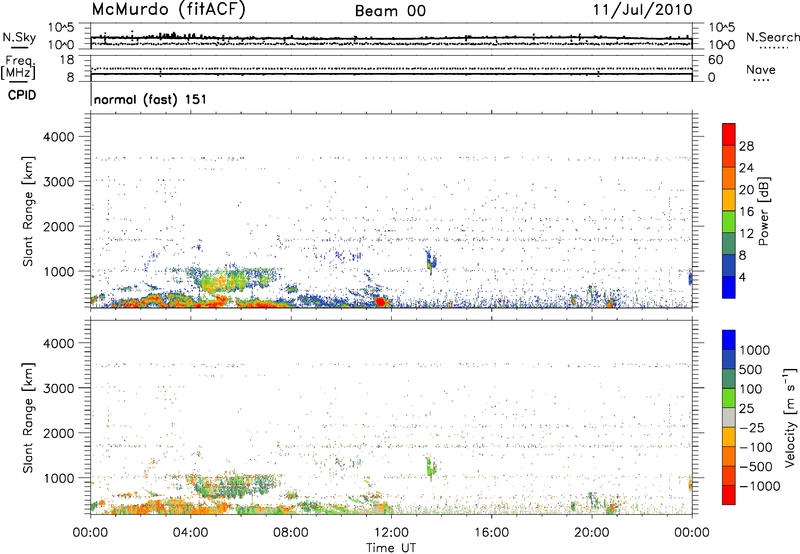The image size is (800, 554).
Task: Click the 'Freq. [MHz]' label
Action: (x=18, y=68)
